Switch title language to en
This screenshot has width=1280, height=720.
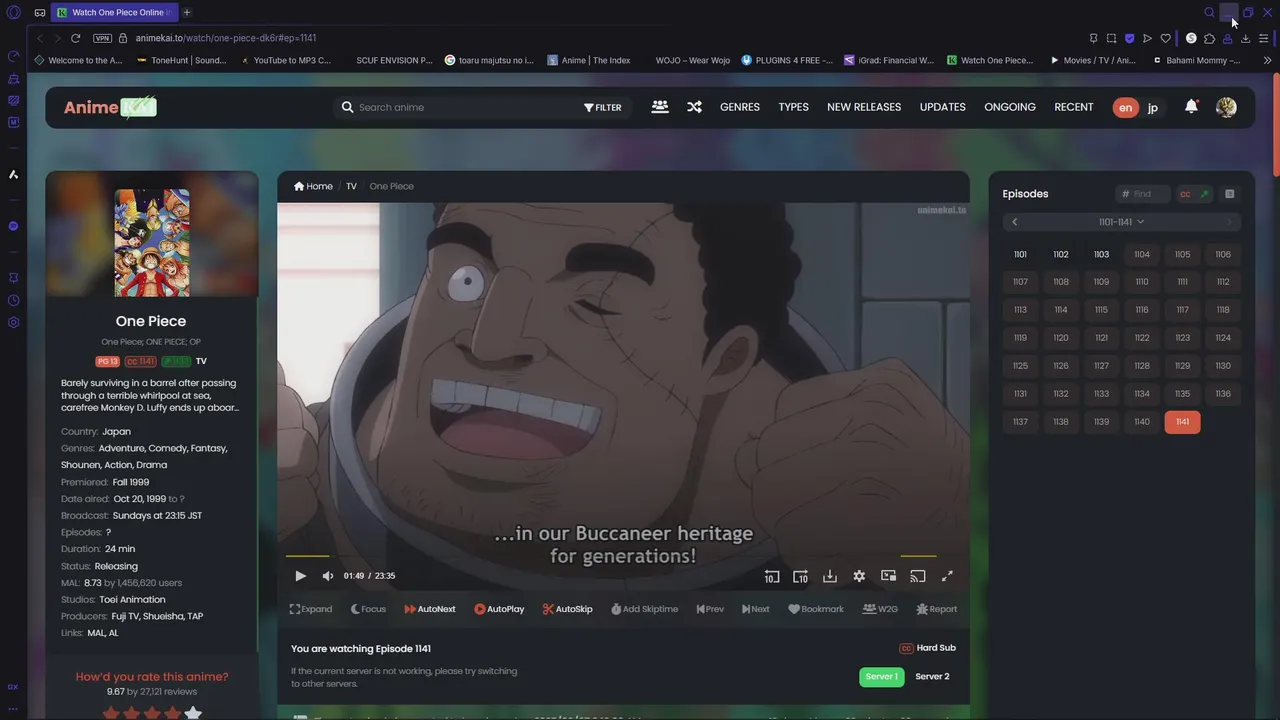tap(1126, 108)
